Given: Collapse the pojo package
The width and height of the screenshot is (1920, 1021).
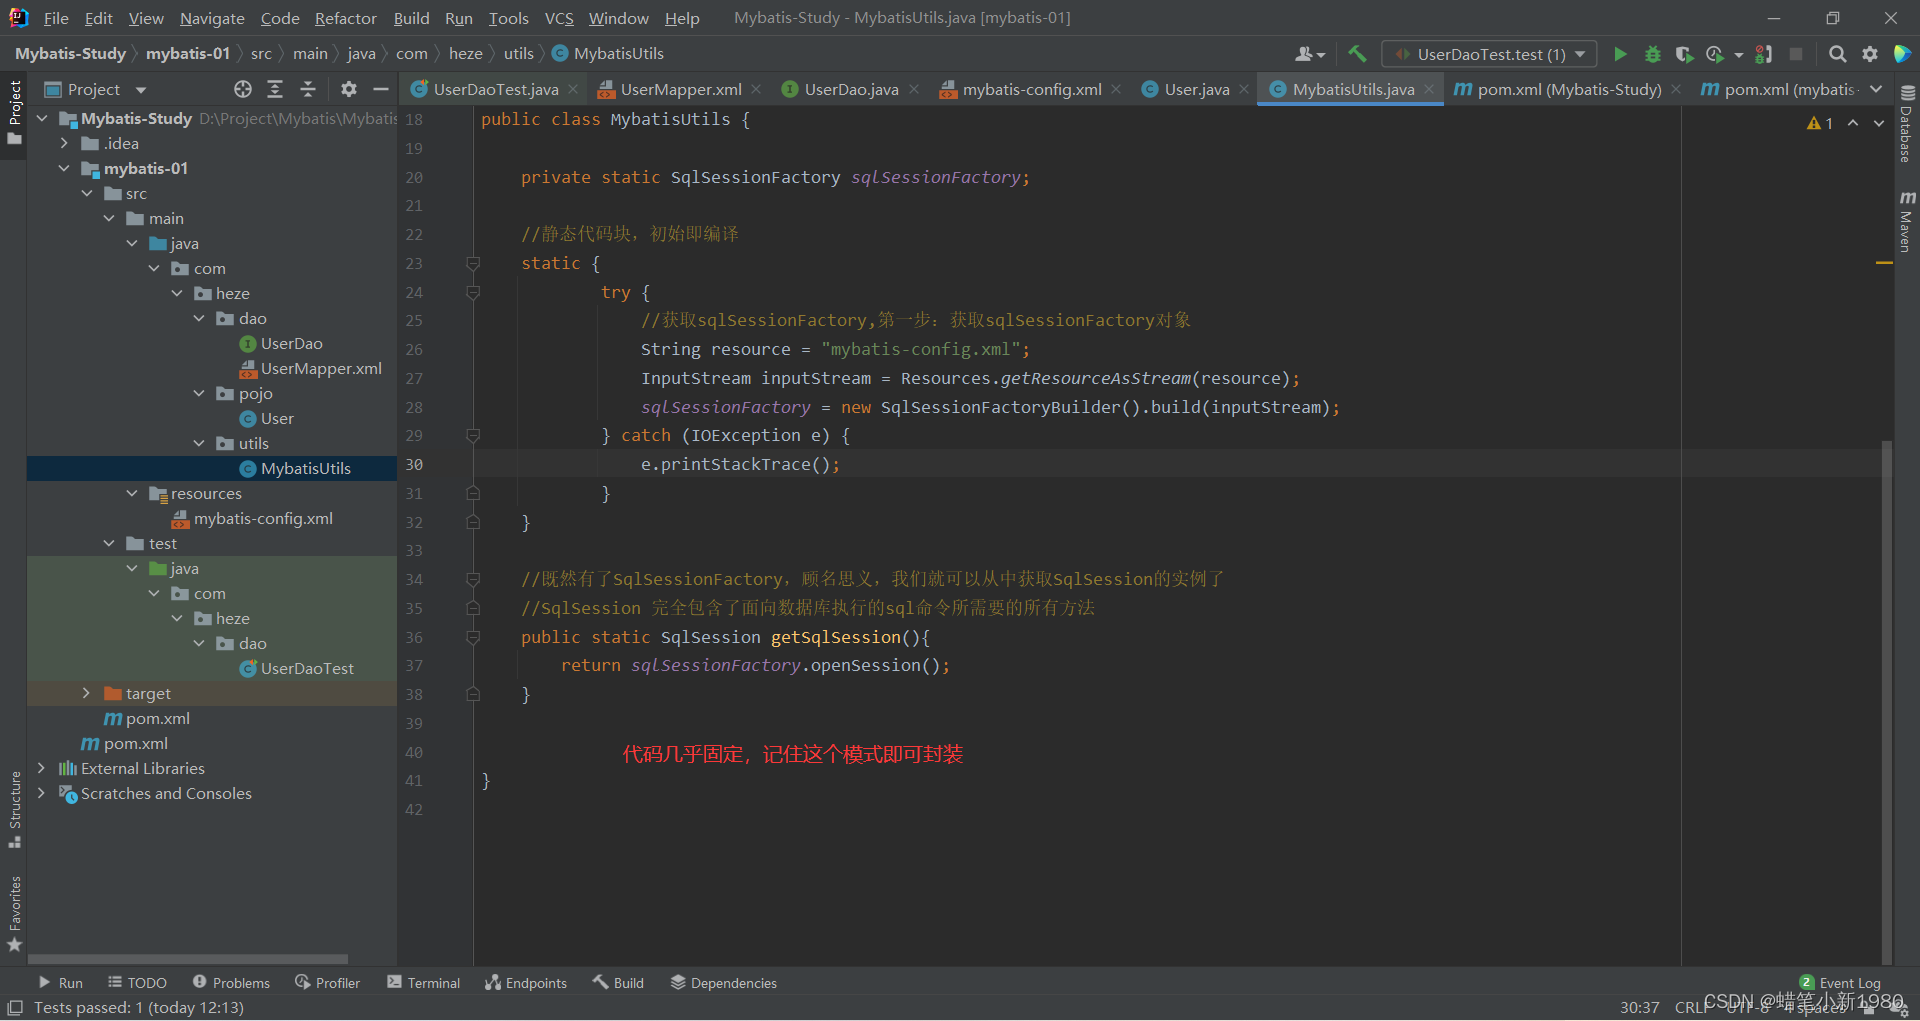Looking at the screenshot, I should [199, 394].
